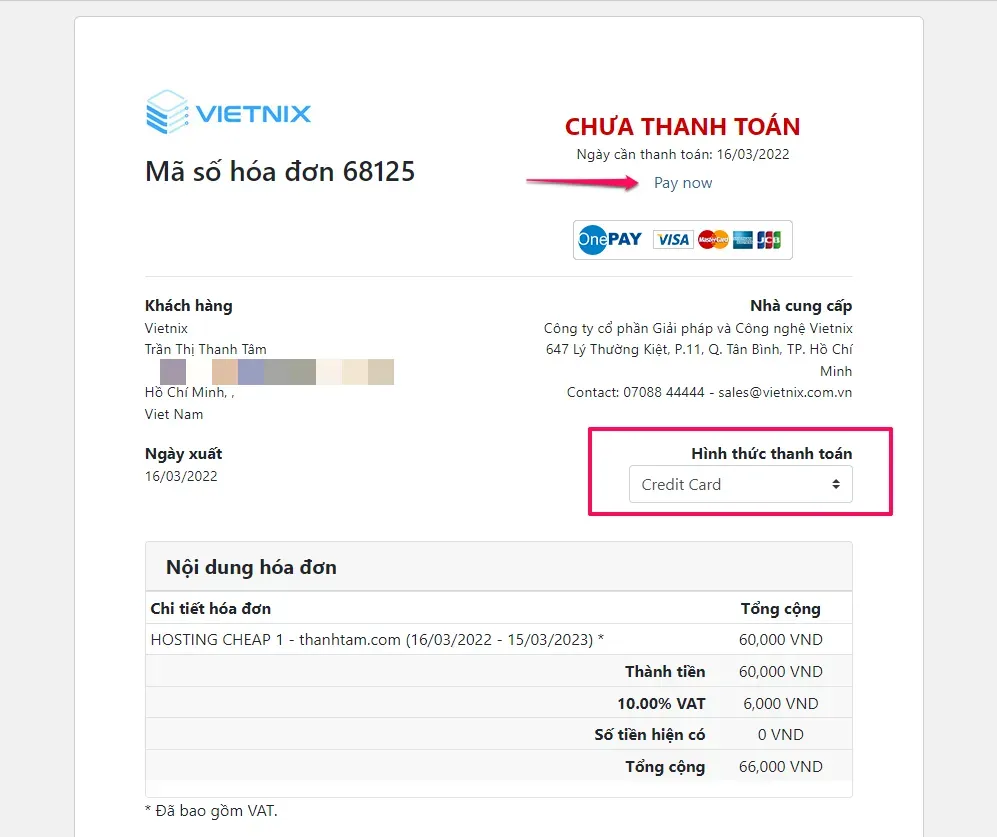Click the Vietnix logo
Viewport: 997px width, 837px height.
[x=228, y=112]
